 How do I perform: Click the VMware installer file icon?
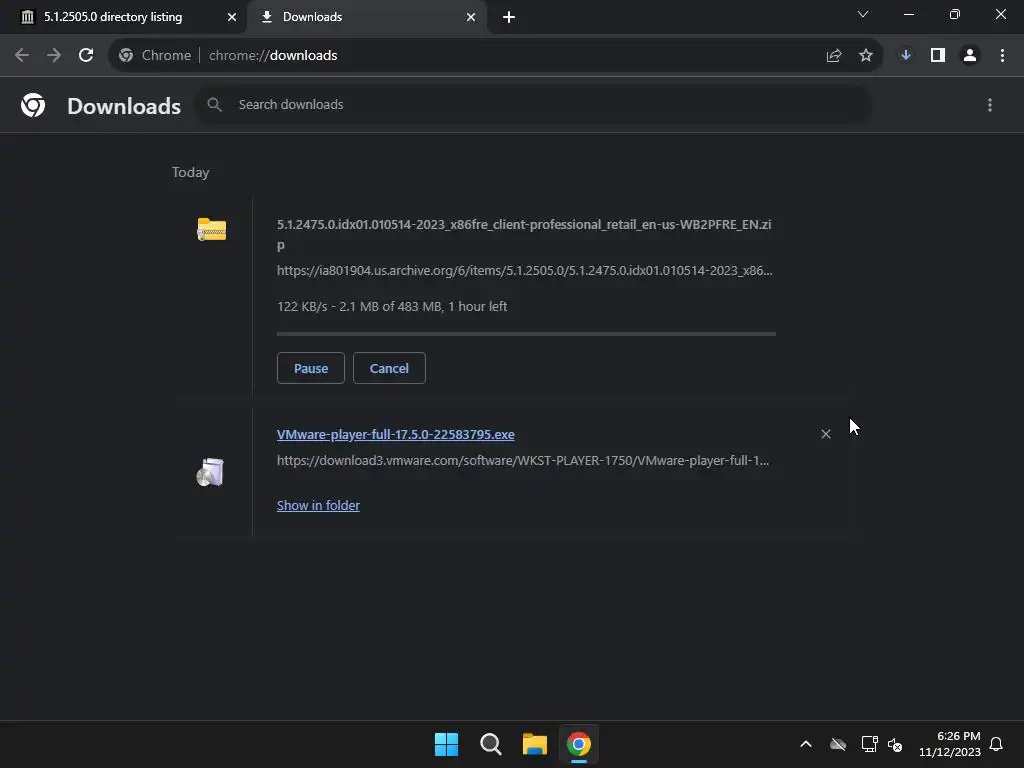point(210,472)
